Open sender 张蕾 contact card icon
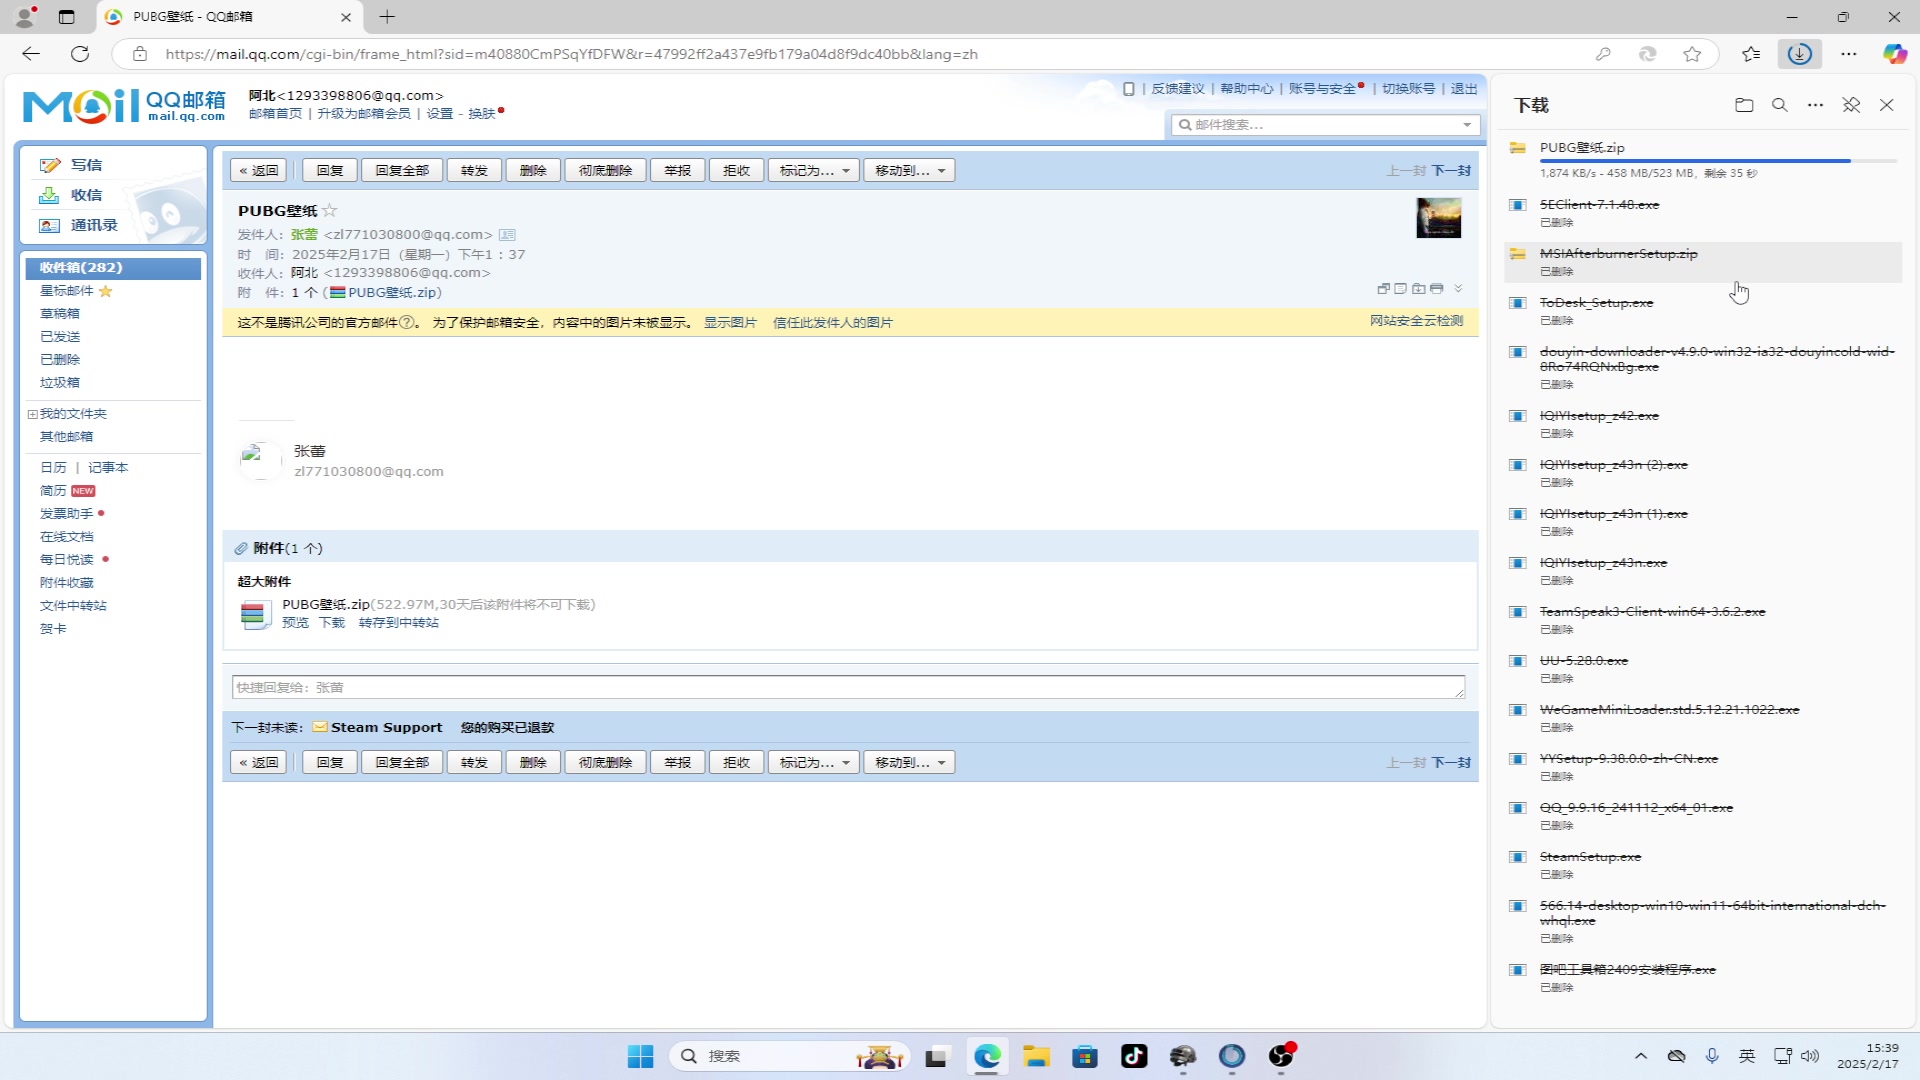Viewport: 1920px width, 1080px height. click(x=507, y=235)
